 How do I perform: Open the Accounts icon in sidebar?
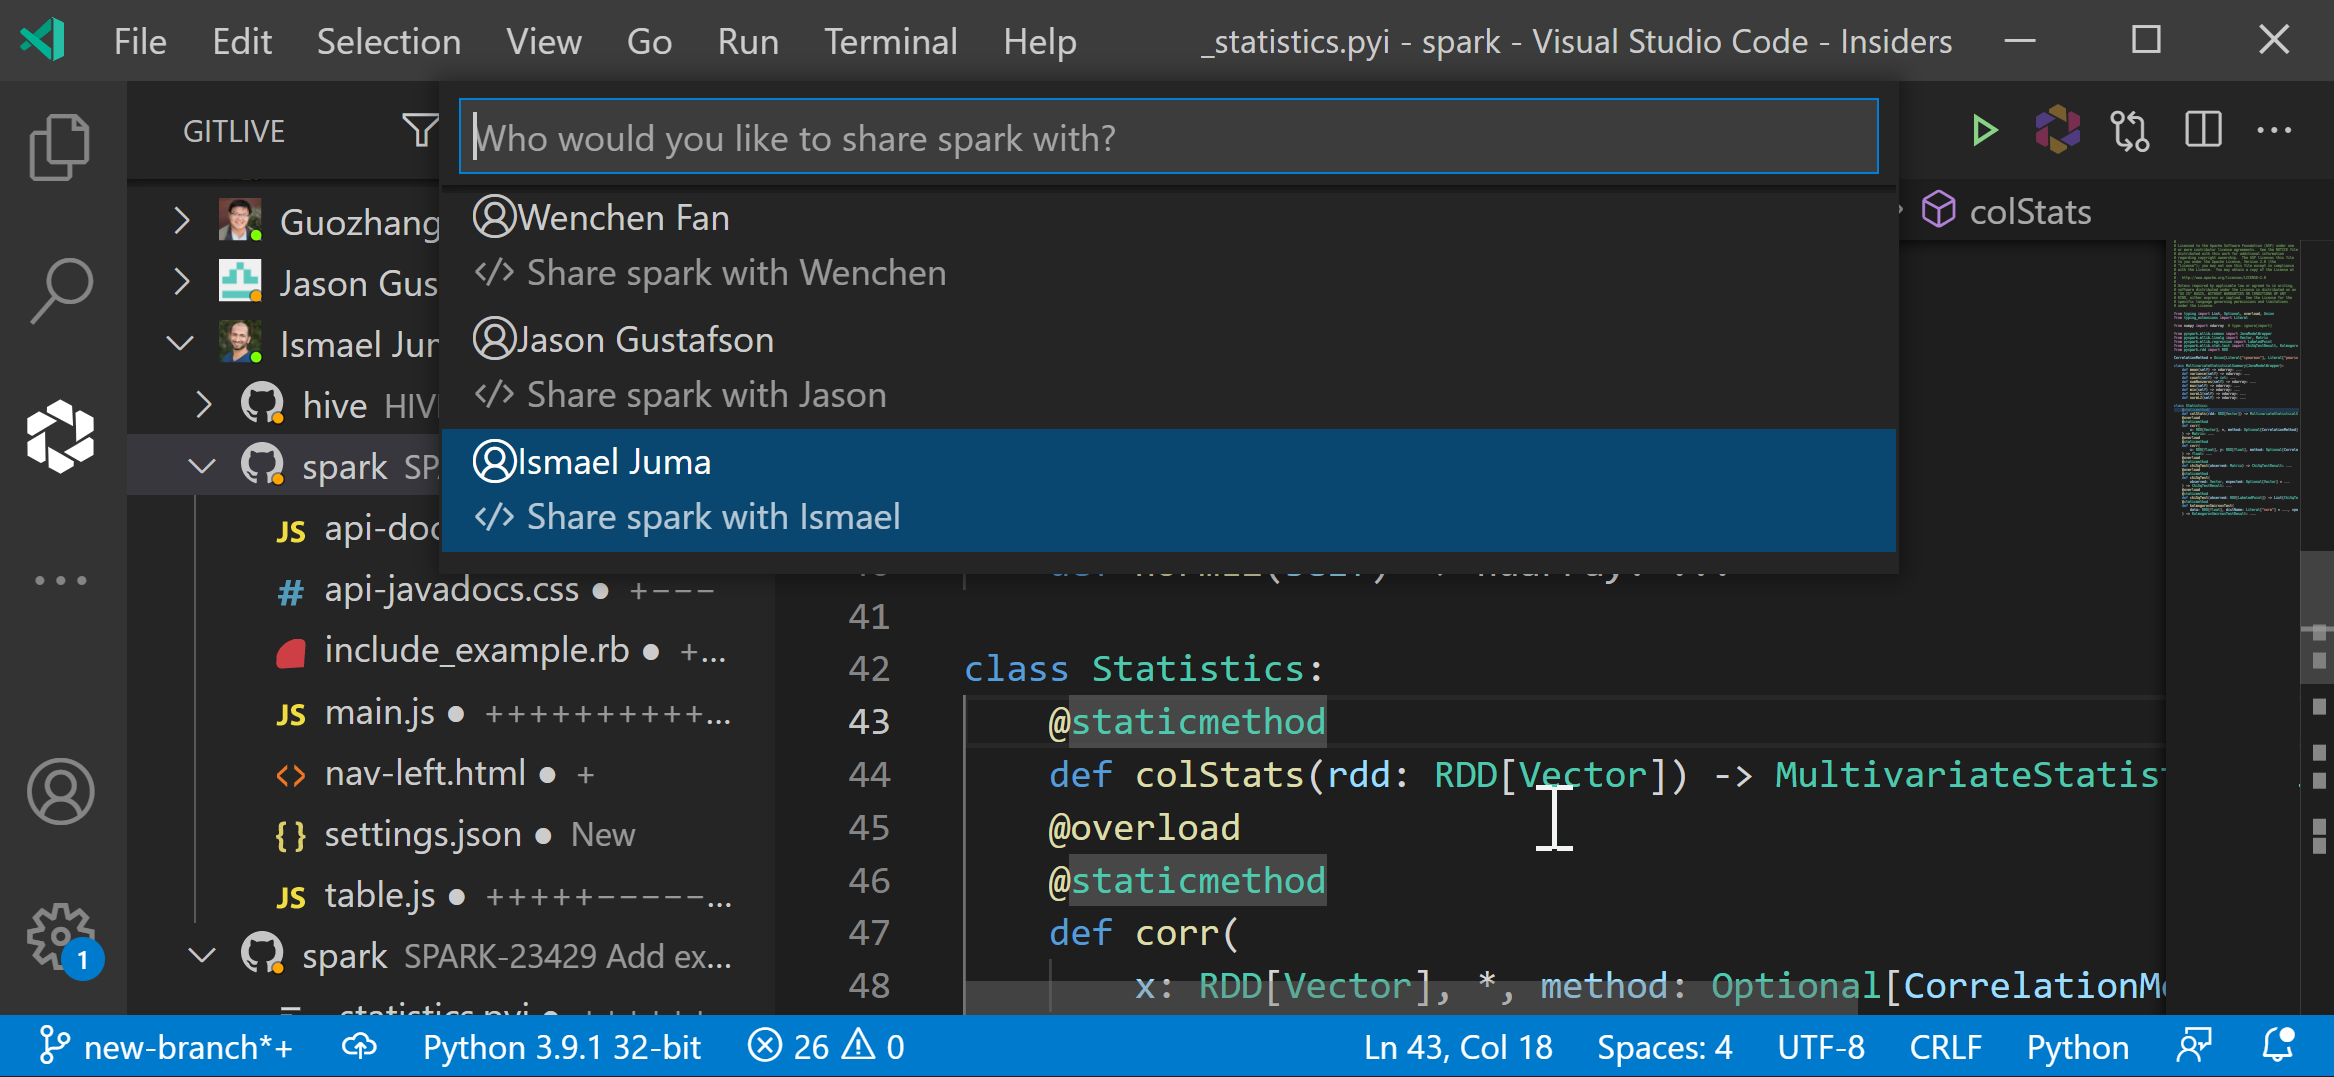point(60,791)
